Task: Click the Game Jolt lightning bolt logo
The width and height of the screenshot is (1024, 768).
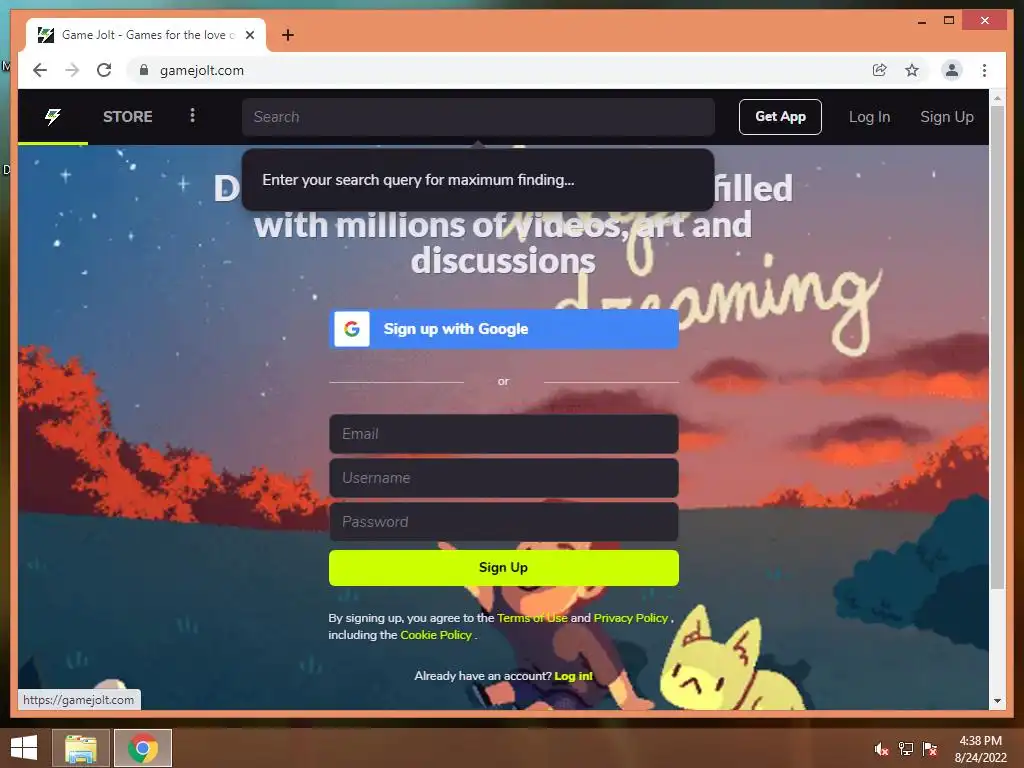Action: tap(53, 117)
